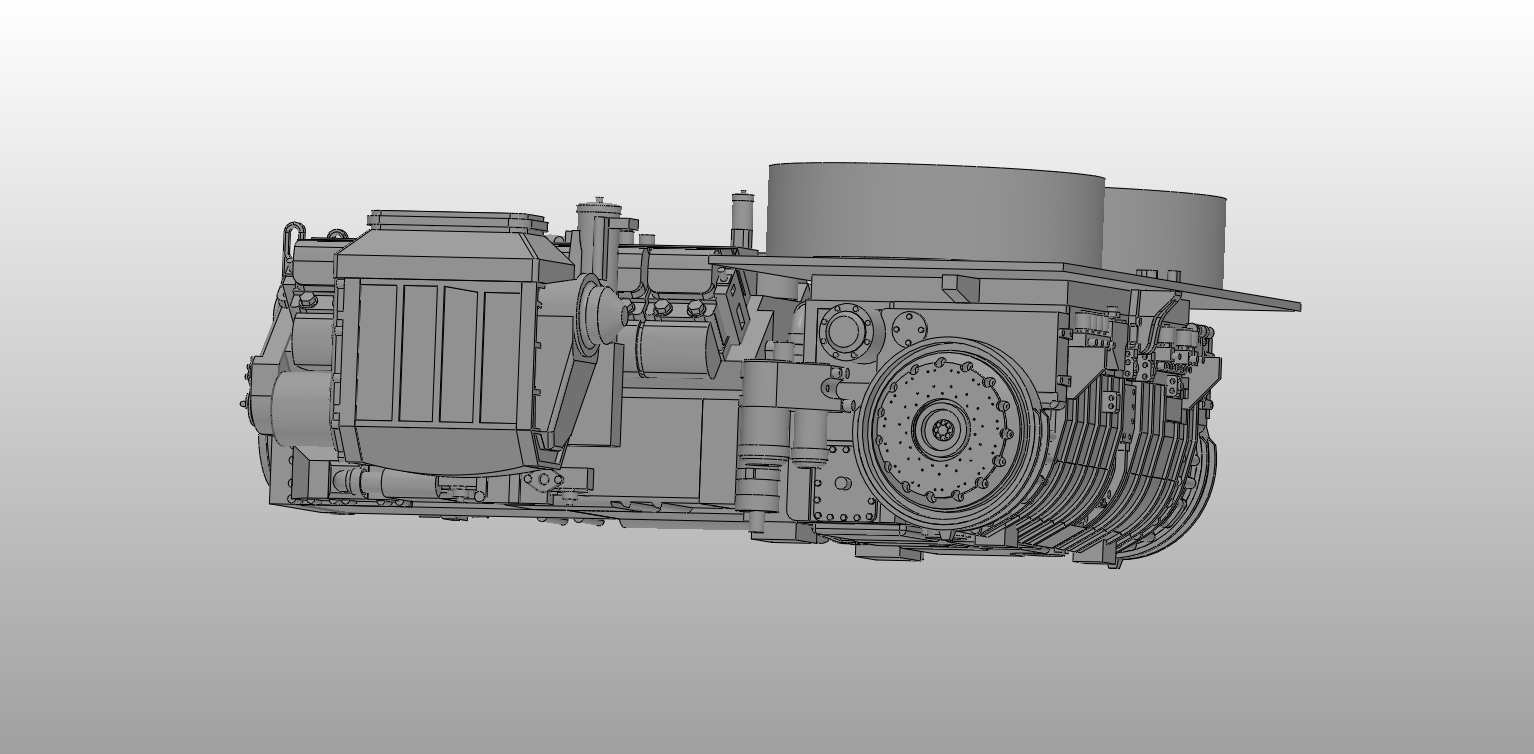Click the large cylinder at the far left end
The width and height of the screenshot is (1534, 754).
coord(298,410)
